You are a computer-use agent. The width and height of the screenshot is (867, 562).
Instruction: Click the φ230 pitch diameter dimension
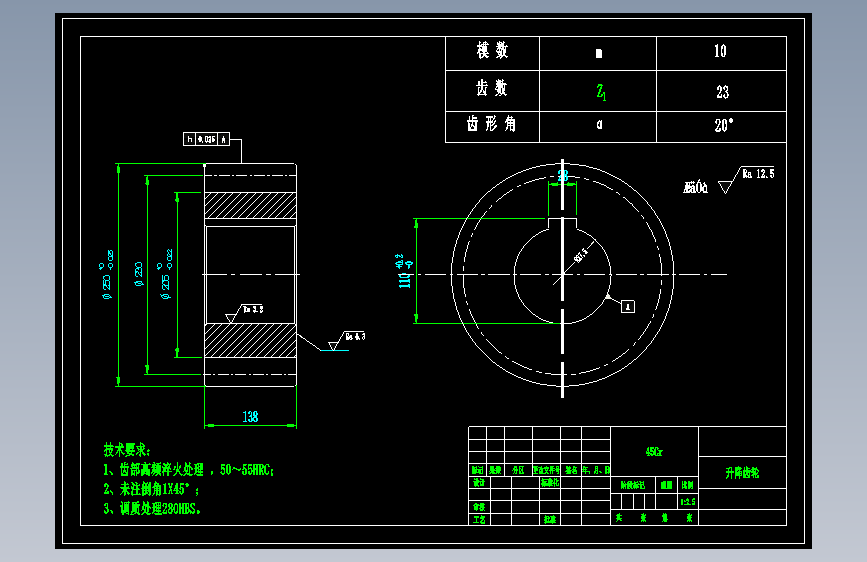point(139,274)
